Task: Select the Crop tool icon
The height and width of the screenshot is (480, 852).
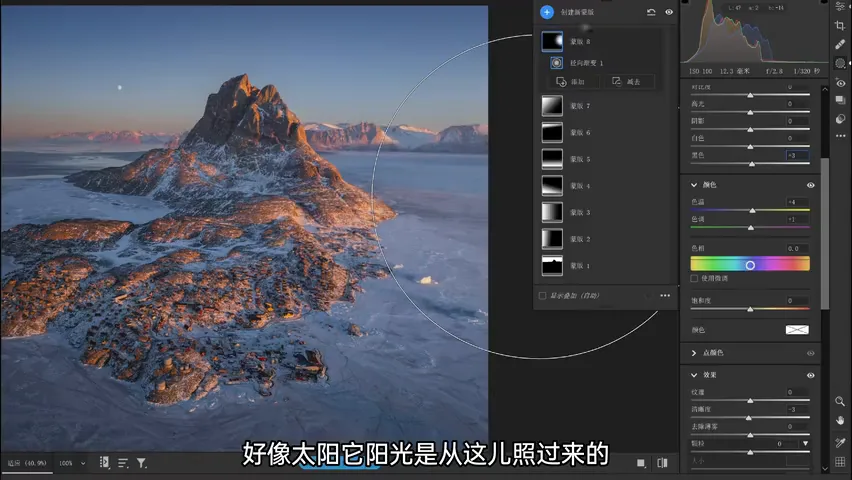Action: 840,26
